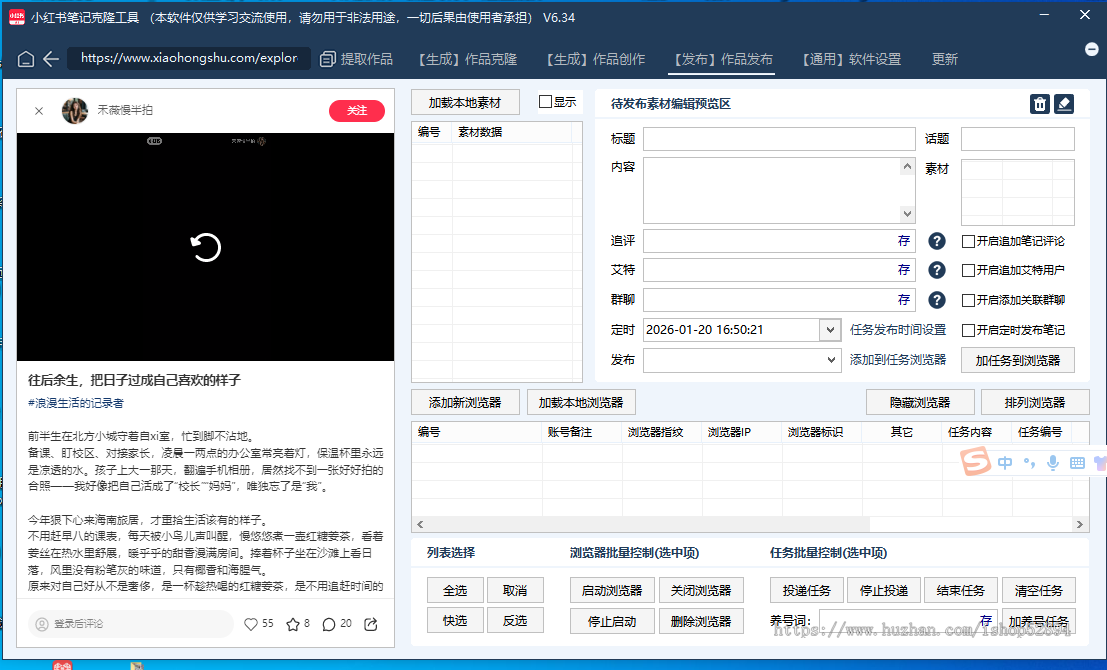Share the note via share icon
Image resolution: width=1107 pixels, height=670 pixels.
[x=371, y=624]
